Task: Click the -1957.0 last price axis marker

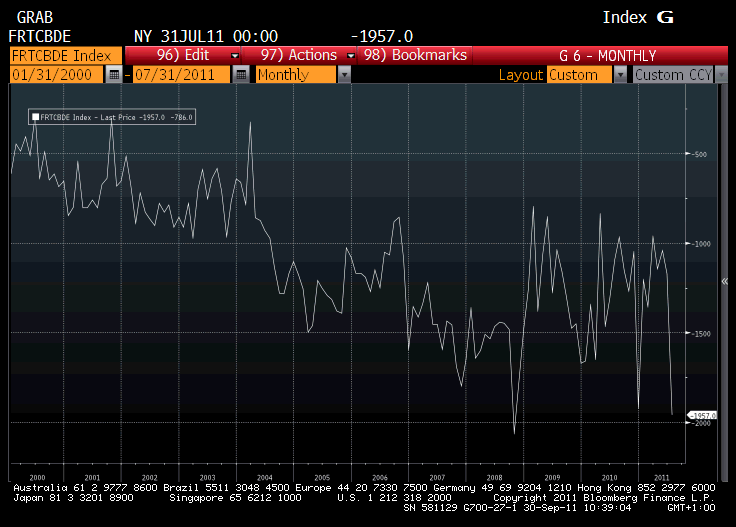Action: [702, 415]
